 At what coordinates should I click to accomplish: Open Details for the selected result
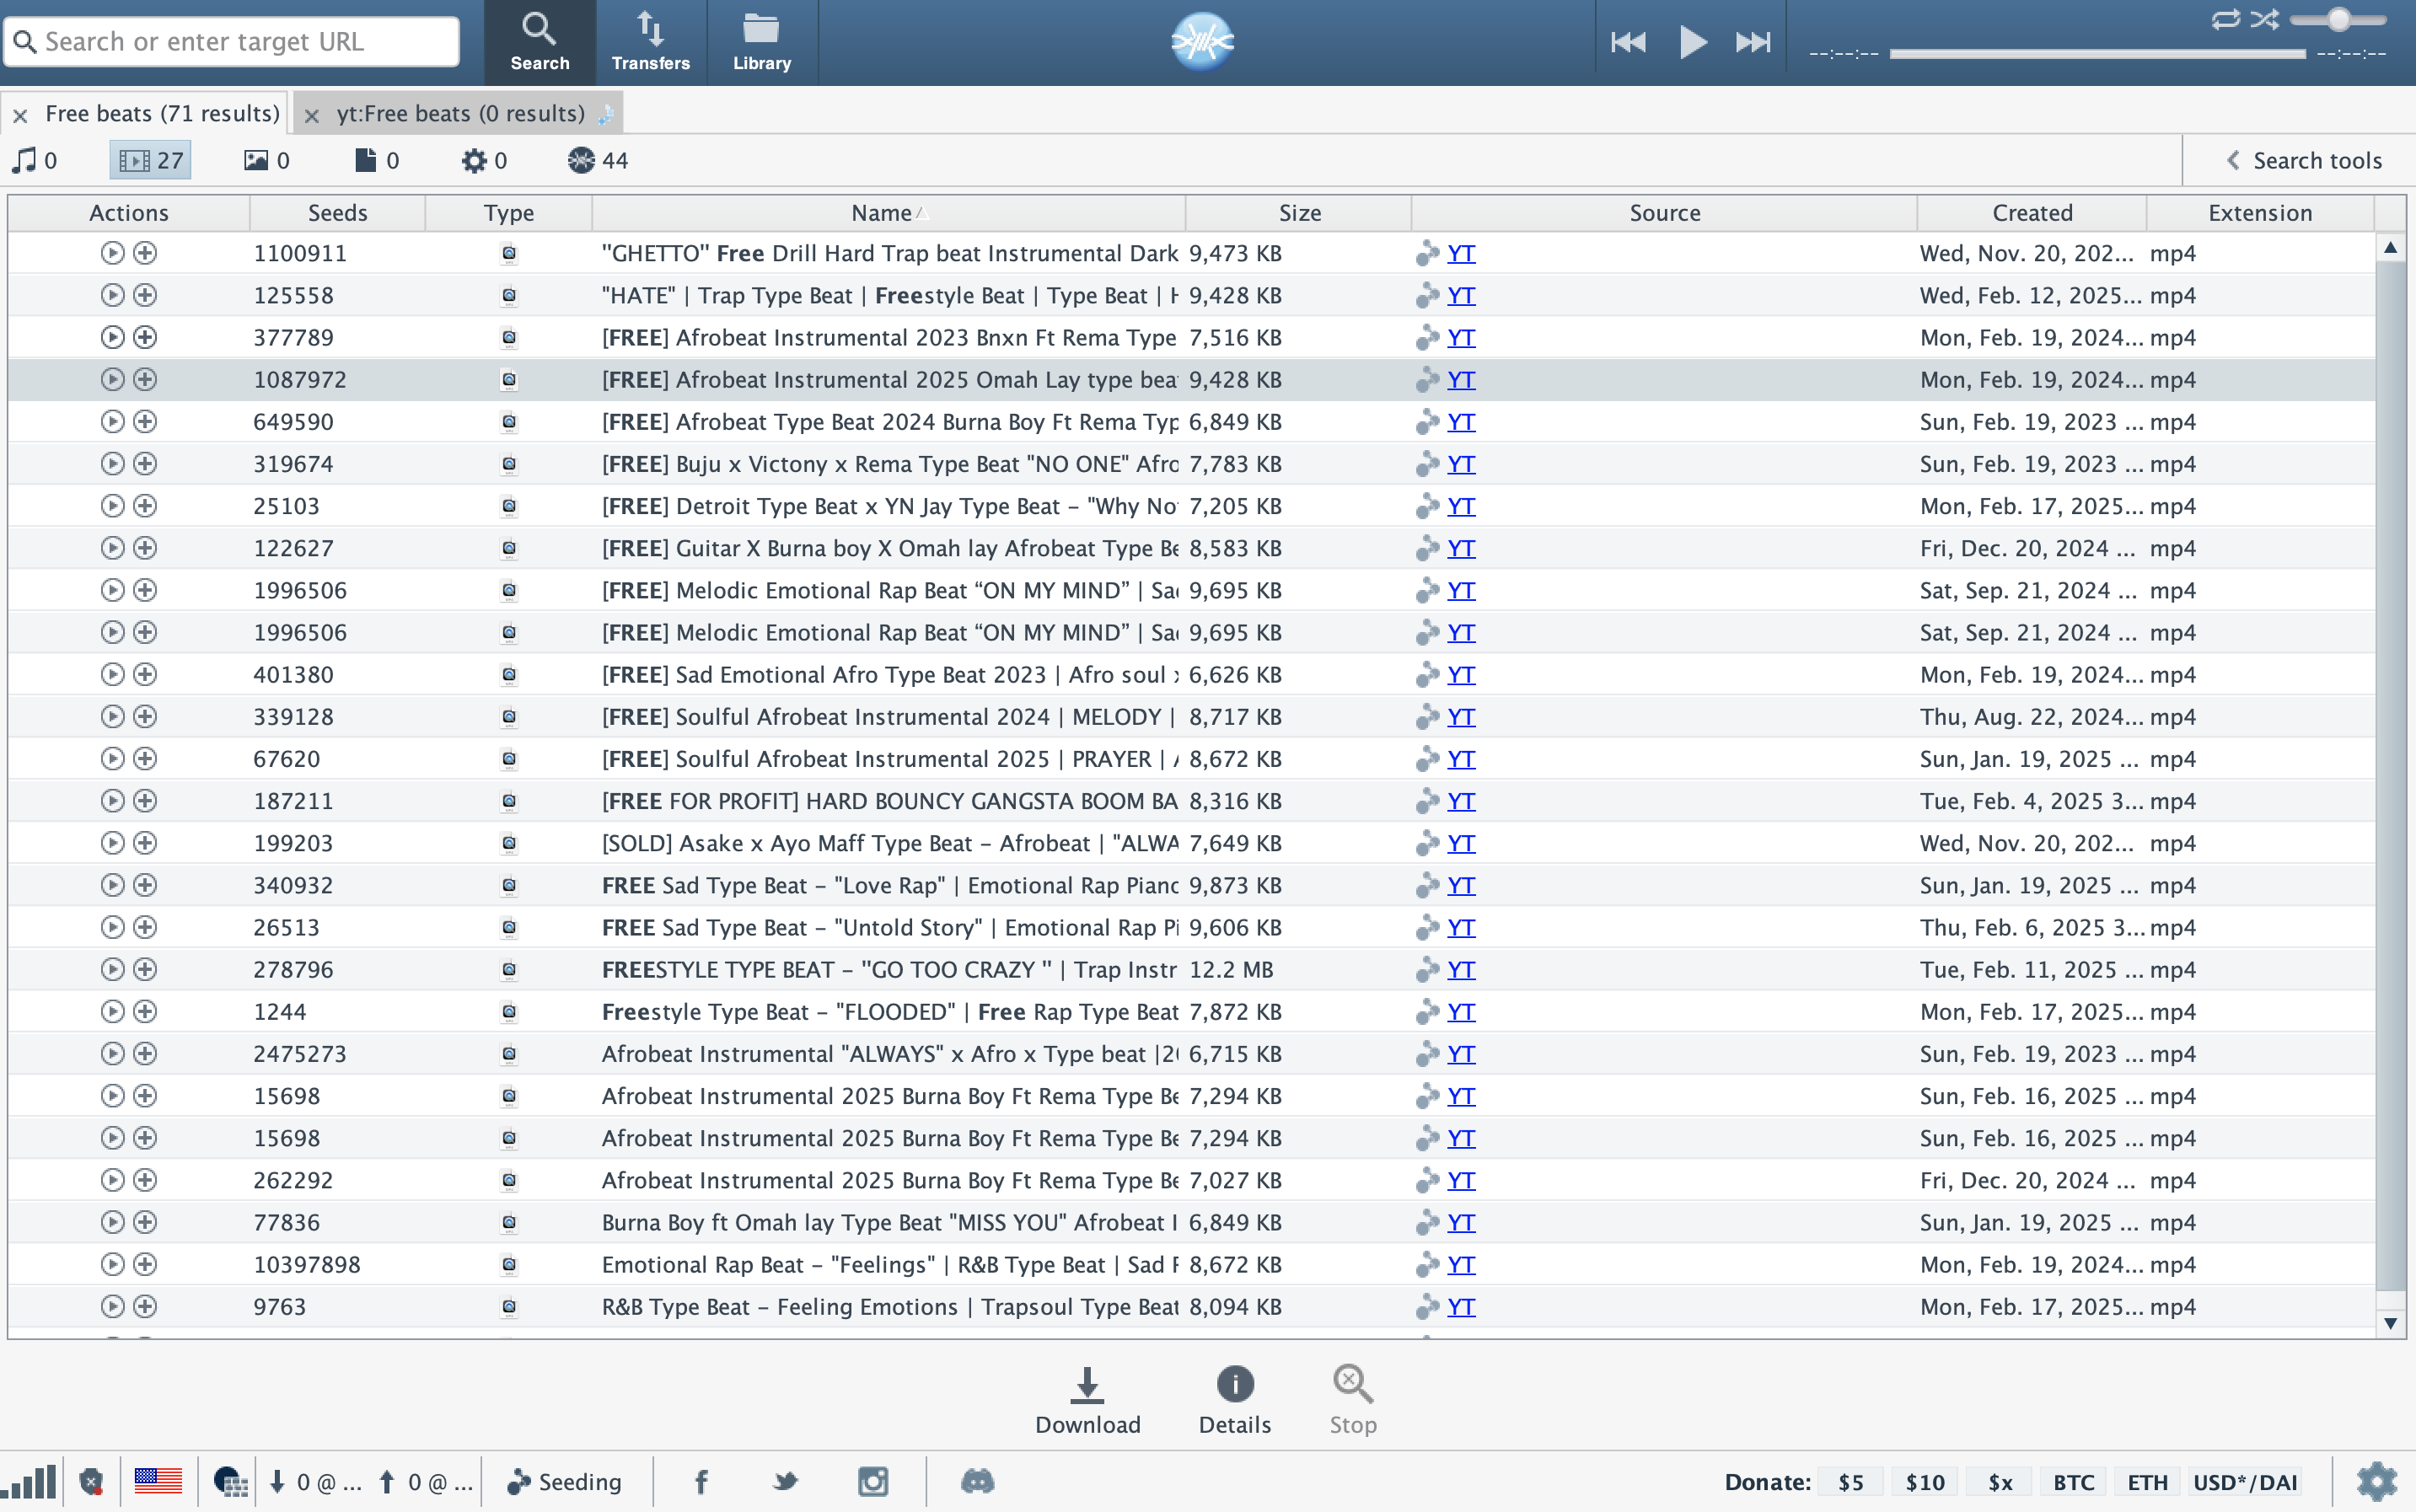(1235, 1400)
